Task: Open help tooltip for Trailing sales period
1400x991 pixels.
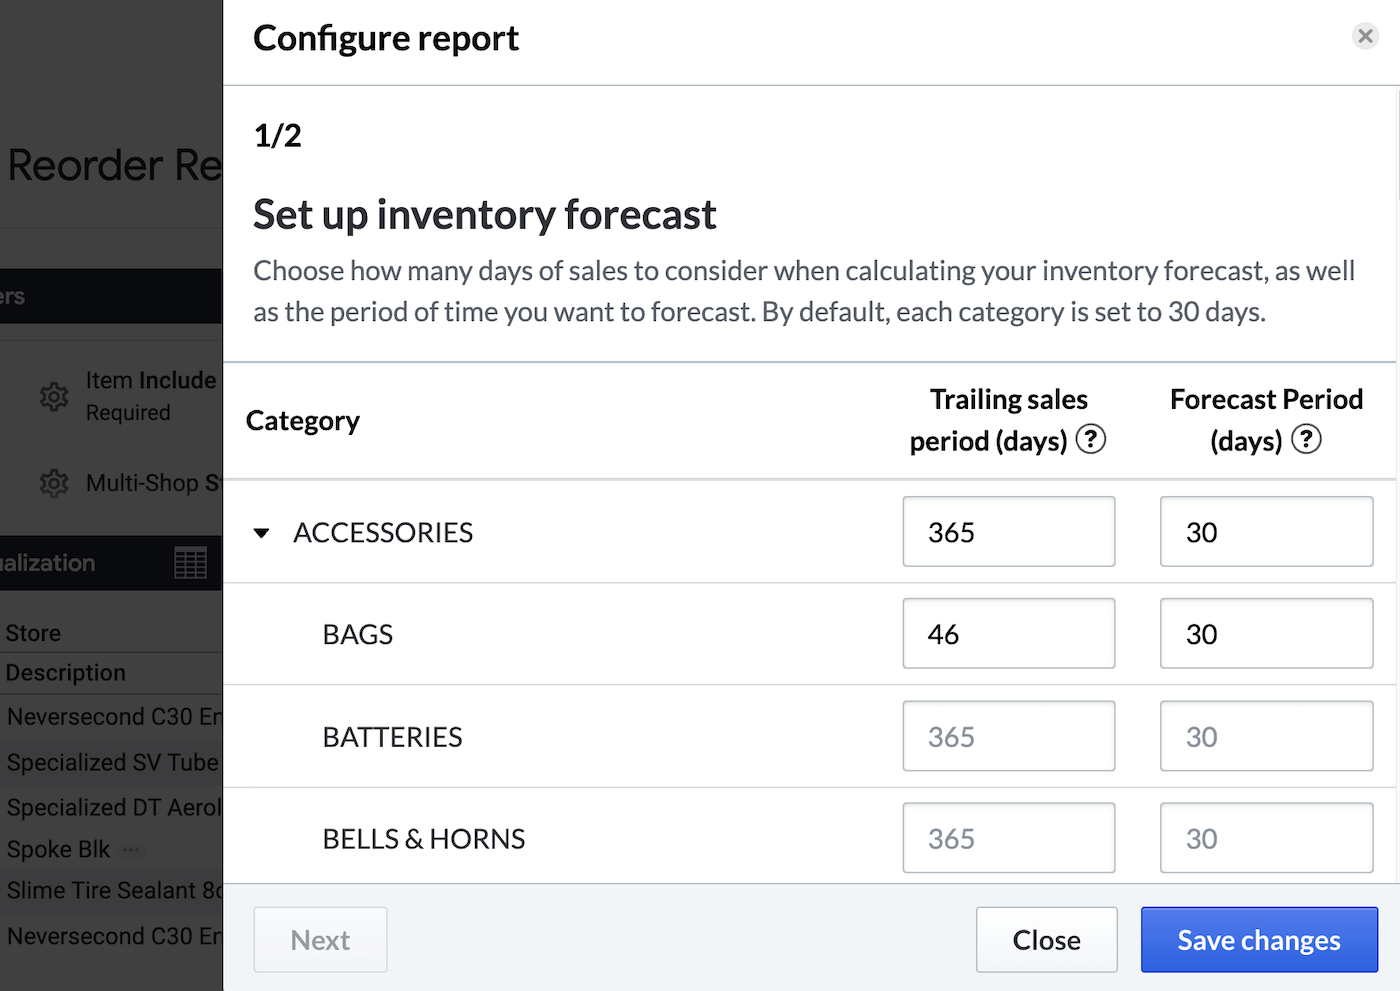Action: [x=1091, y=439]
